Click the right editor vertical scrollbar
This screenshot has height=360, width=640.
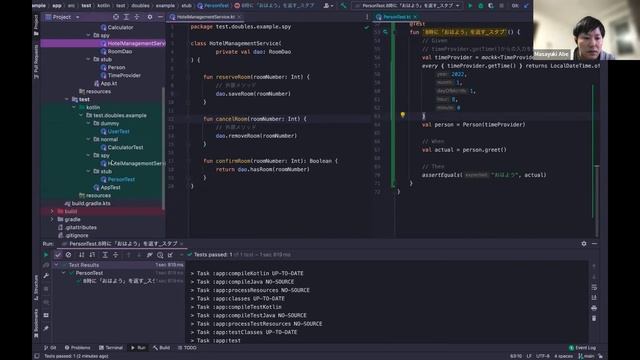point(597,200)
